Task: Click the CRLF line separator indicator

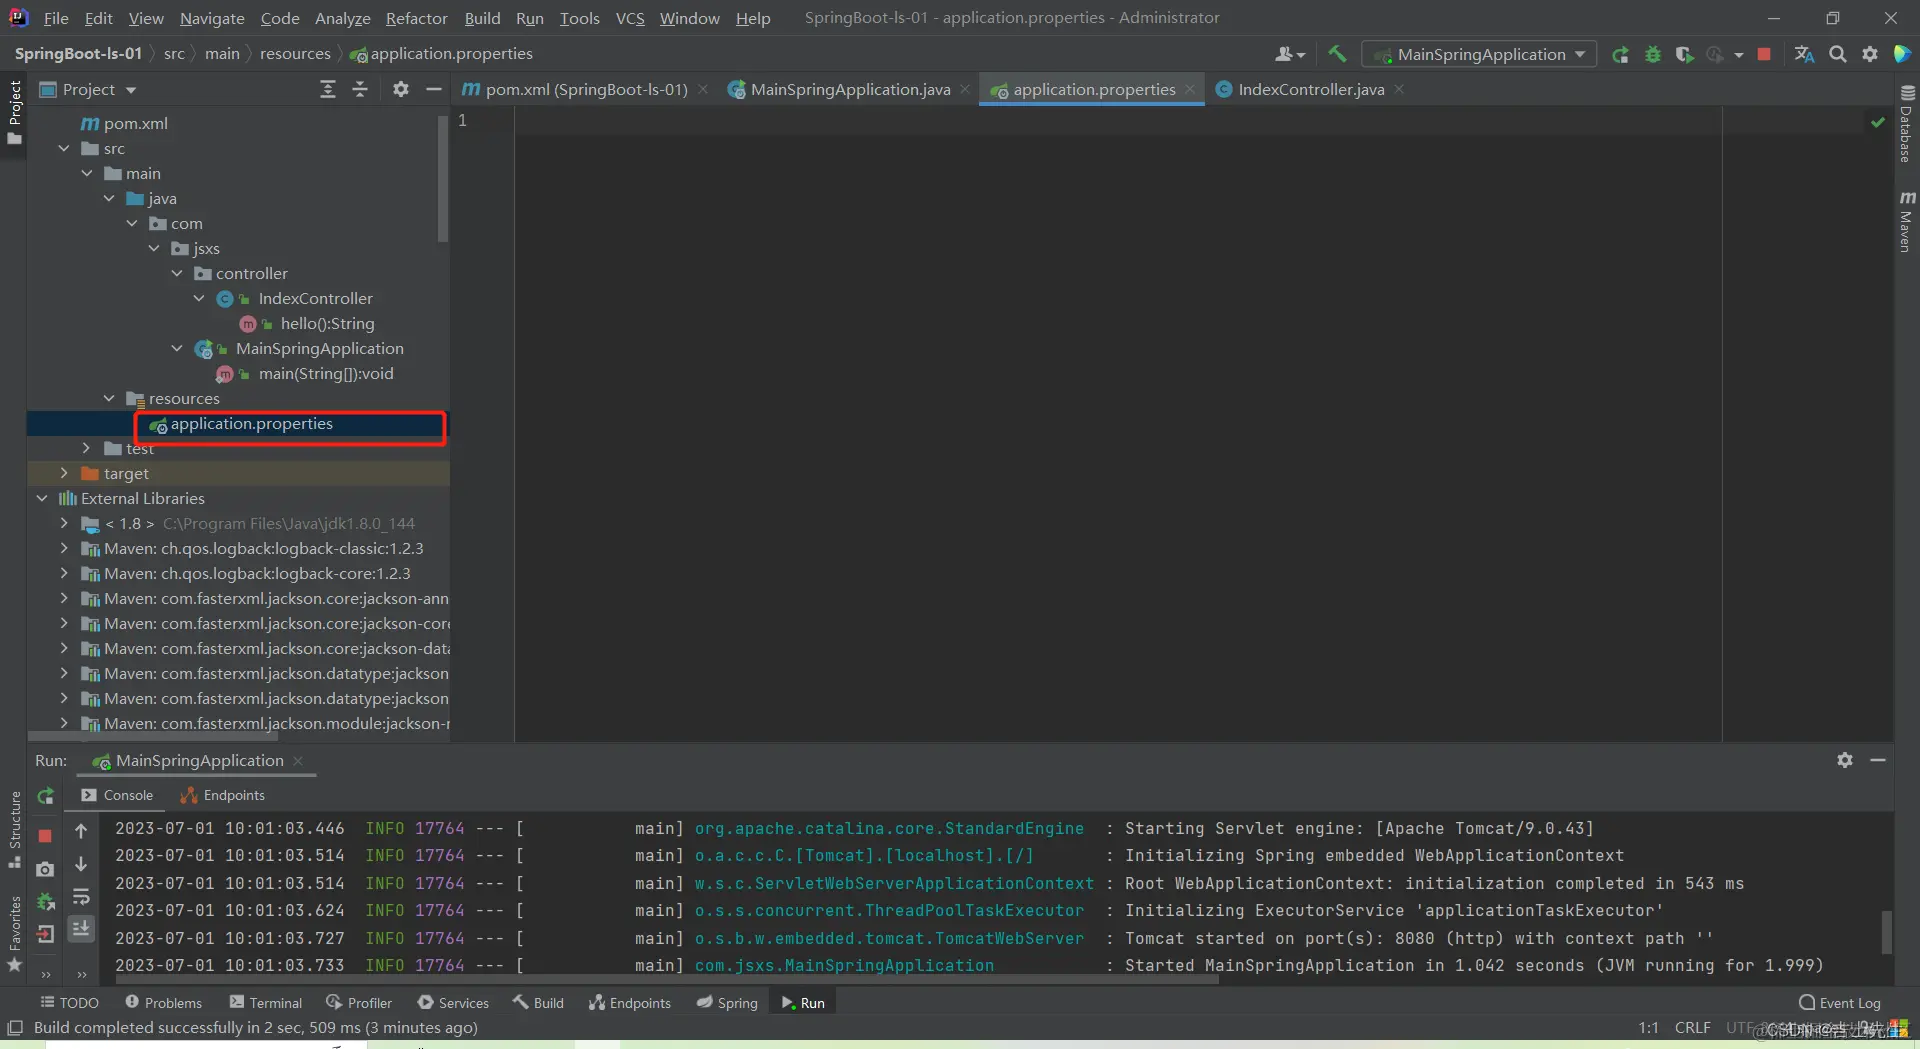Action: pos(1692,1028)
